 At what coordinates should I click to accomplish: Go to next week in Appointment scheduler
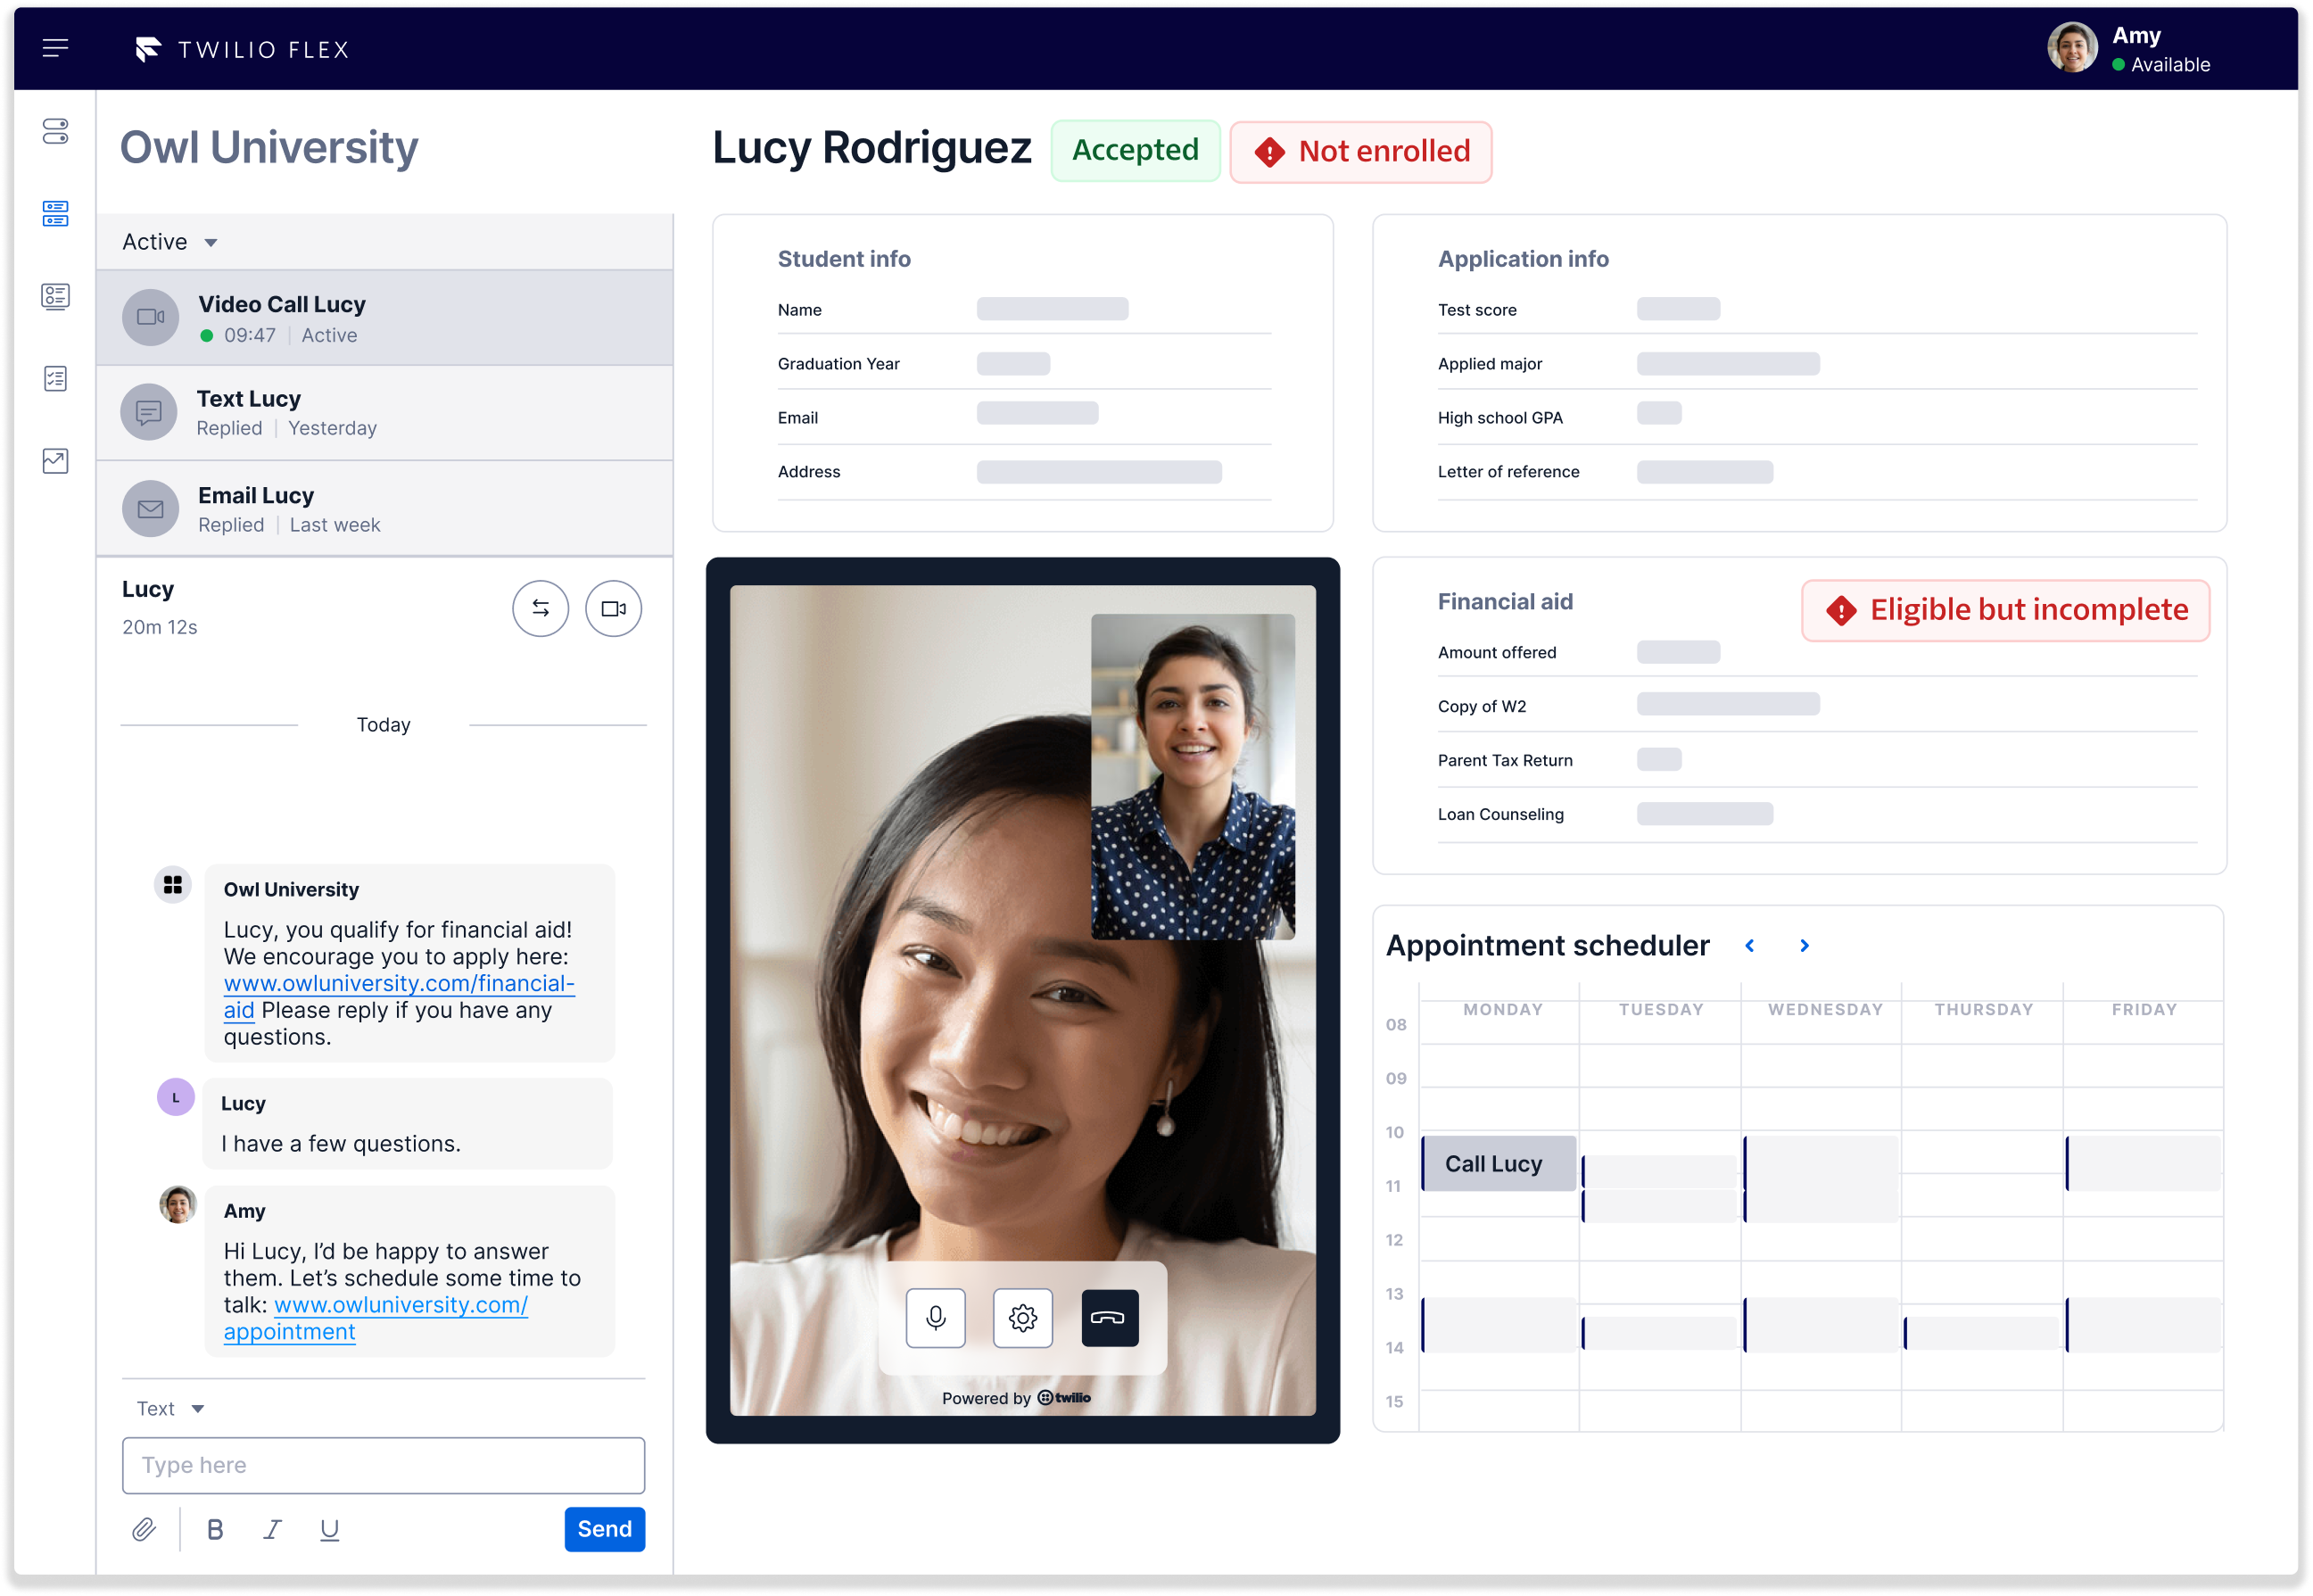click(1805, 946)
